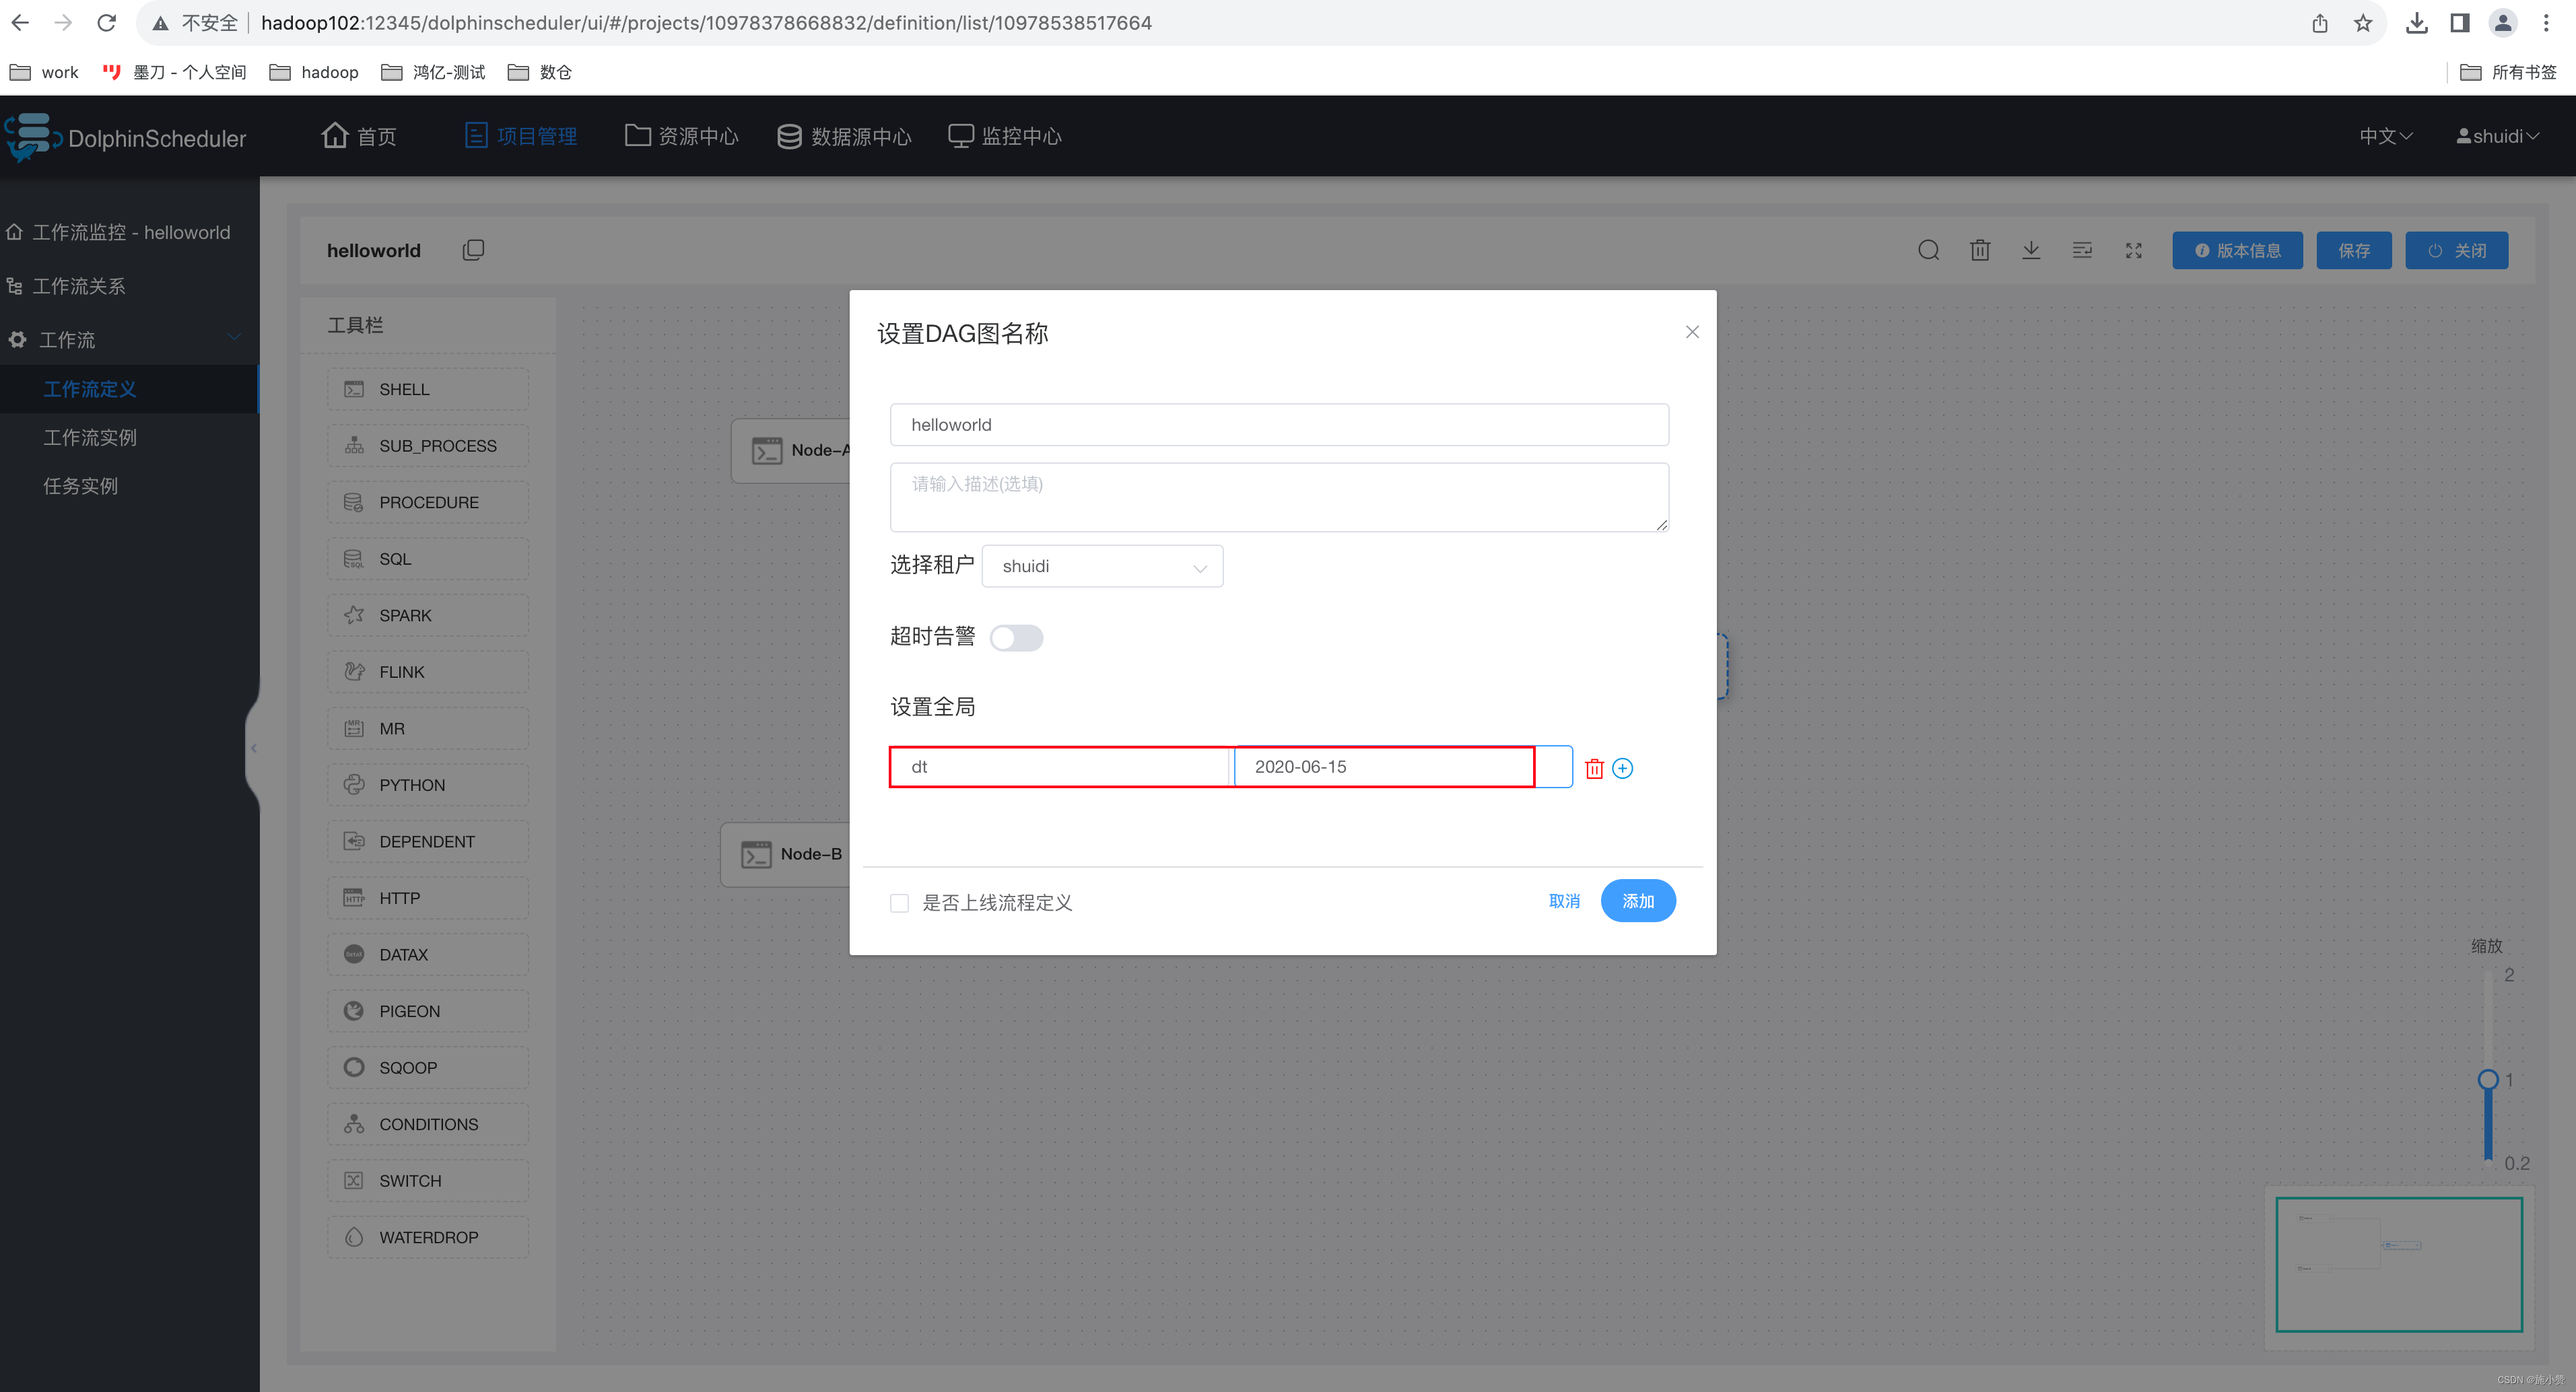Click the description textarea in dialog
The width and height of the screenshot is (2576, 1392).
pyautogui.click(x=1278, y=497)
